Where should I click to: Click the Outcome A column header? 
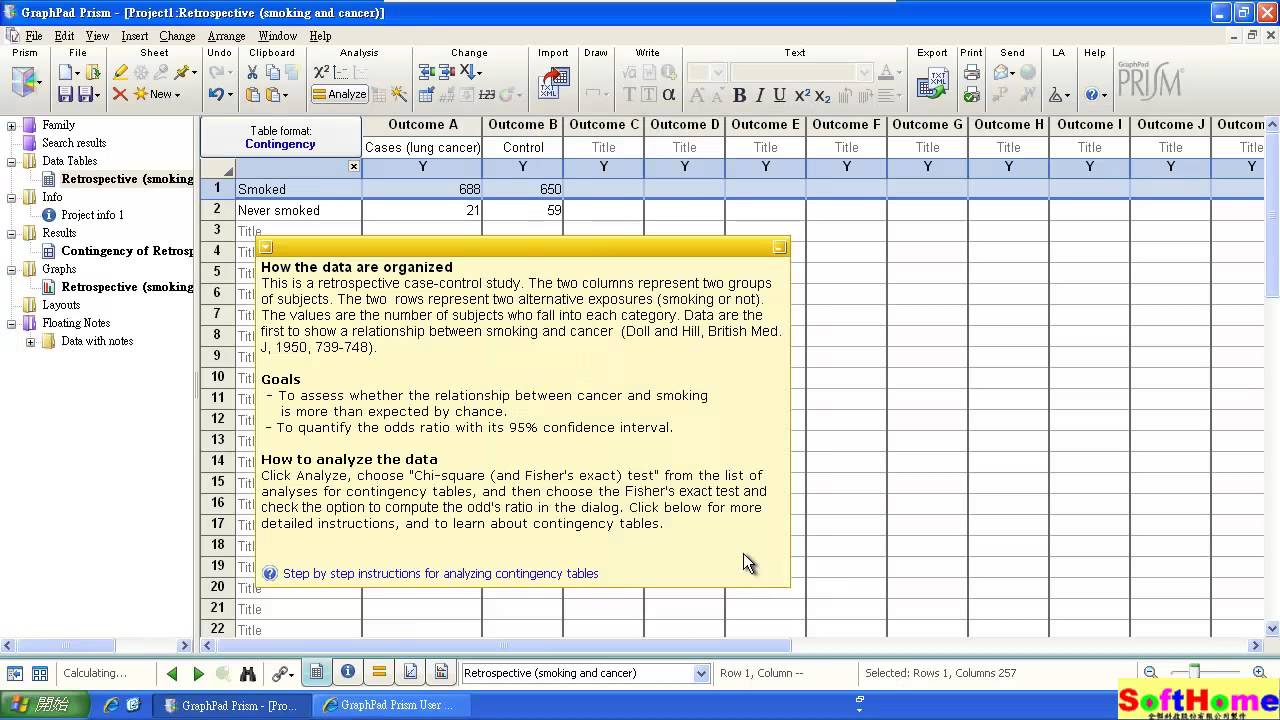pos(422,125)
